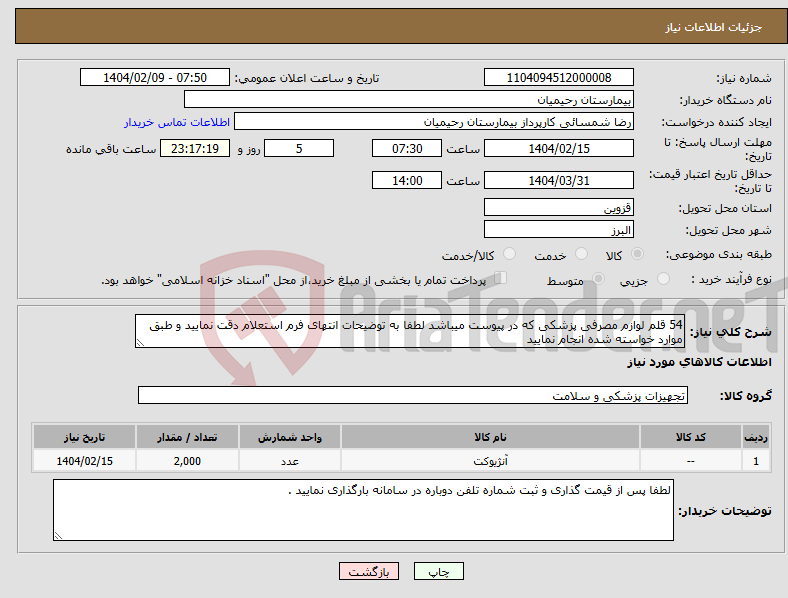788x598 pixels.
Task: Click the شماره نیاز field 1104094512000008
Action: (558, 77)
